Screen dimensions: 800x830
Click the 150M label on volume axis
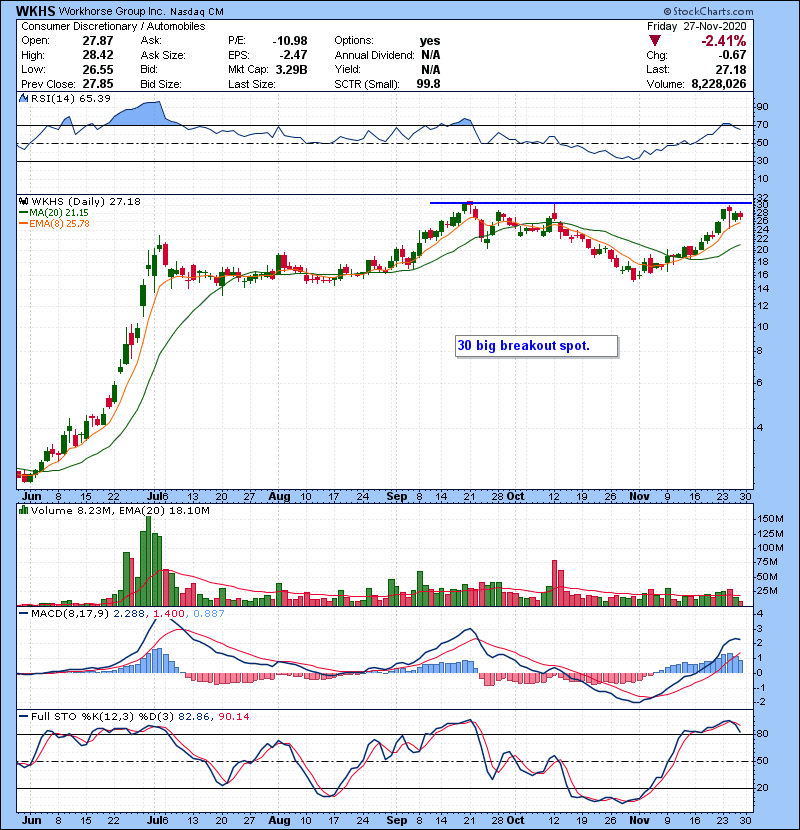771,519
